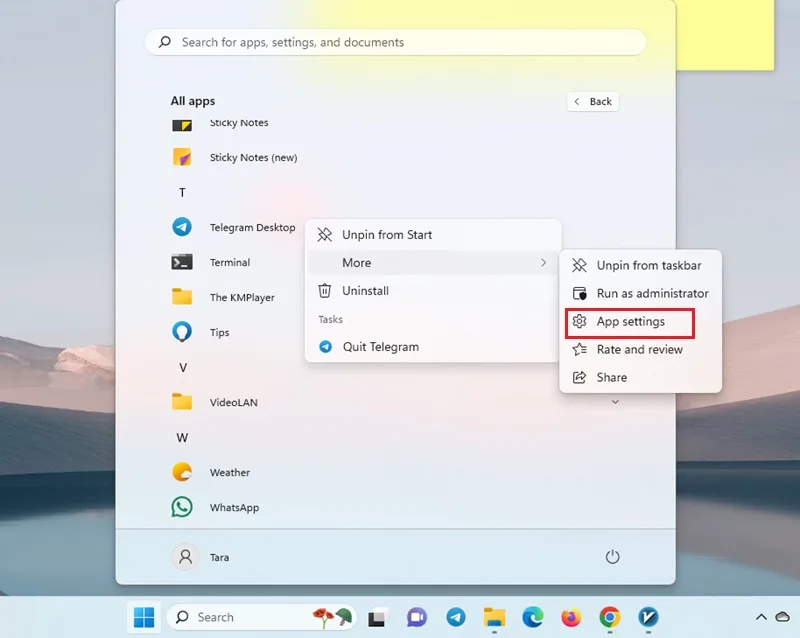Expand the VideoLAN folder chevron
The height and width of the screenshot is (638, 800).
pos(615,402)
